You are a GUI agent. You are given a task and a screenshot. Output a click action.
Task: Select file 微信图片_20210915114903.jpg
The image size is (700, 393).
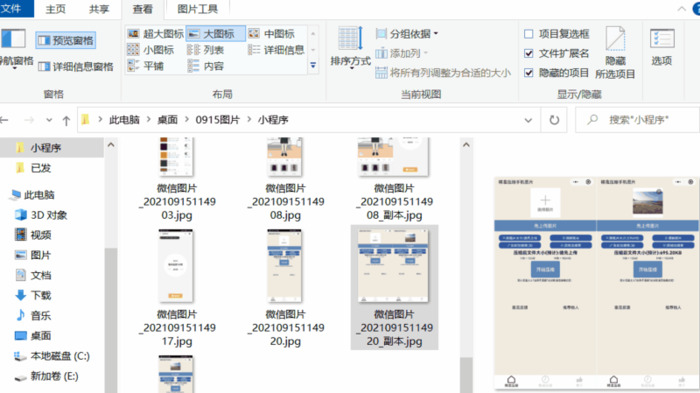tap(177, 180)
